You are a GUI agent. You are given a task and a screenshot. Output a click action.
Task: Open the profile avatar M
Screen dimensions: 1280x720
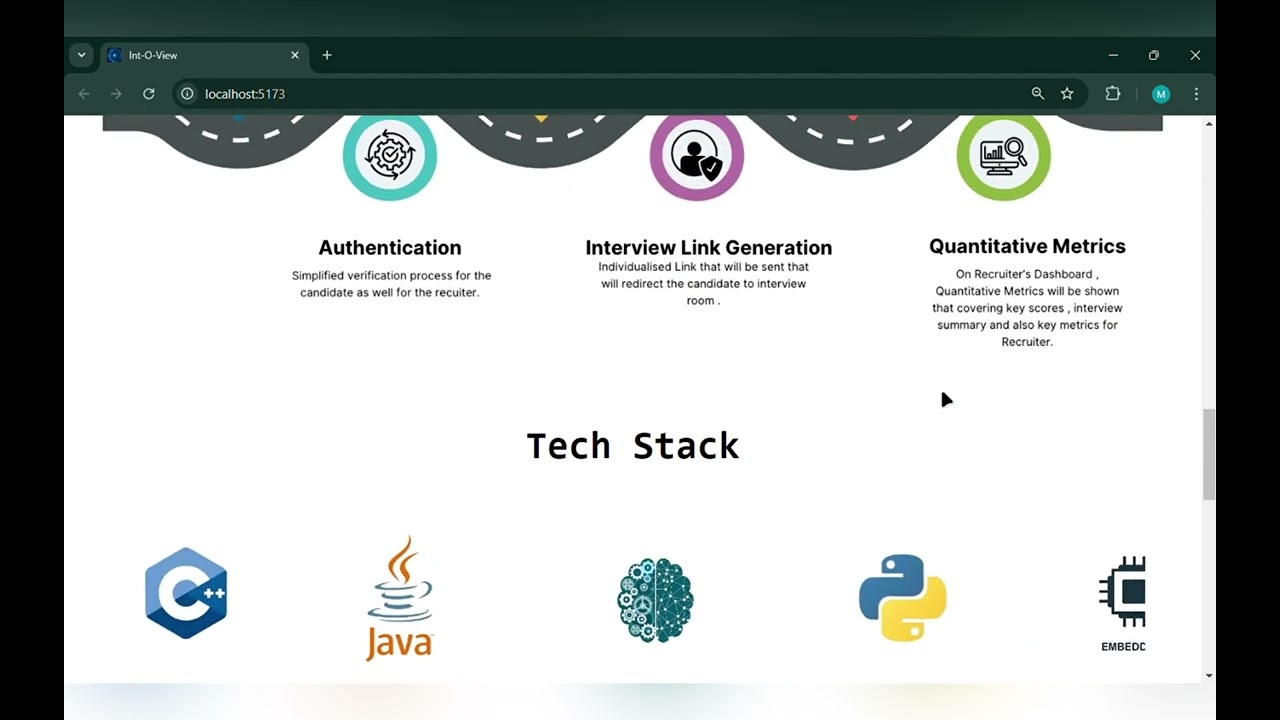(1161, 94)
